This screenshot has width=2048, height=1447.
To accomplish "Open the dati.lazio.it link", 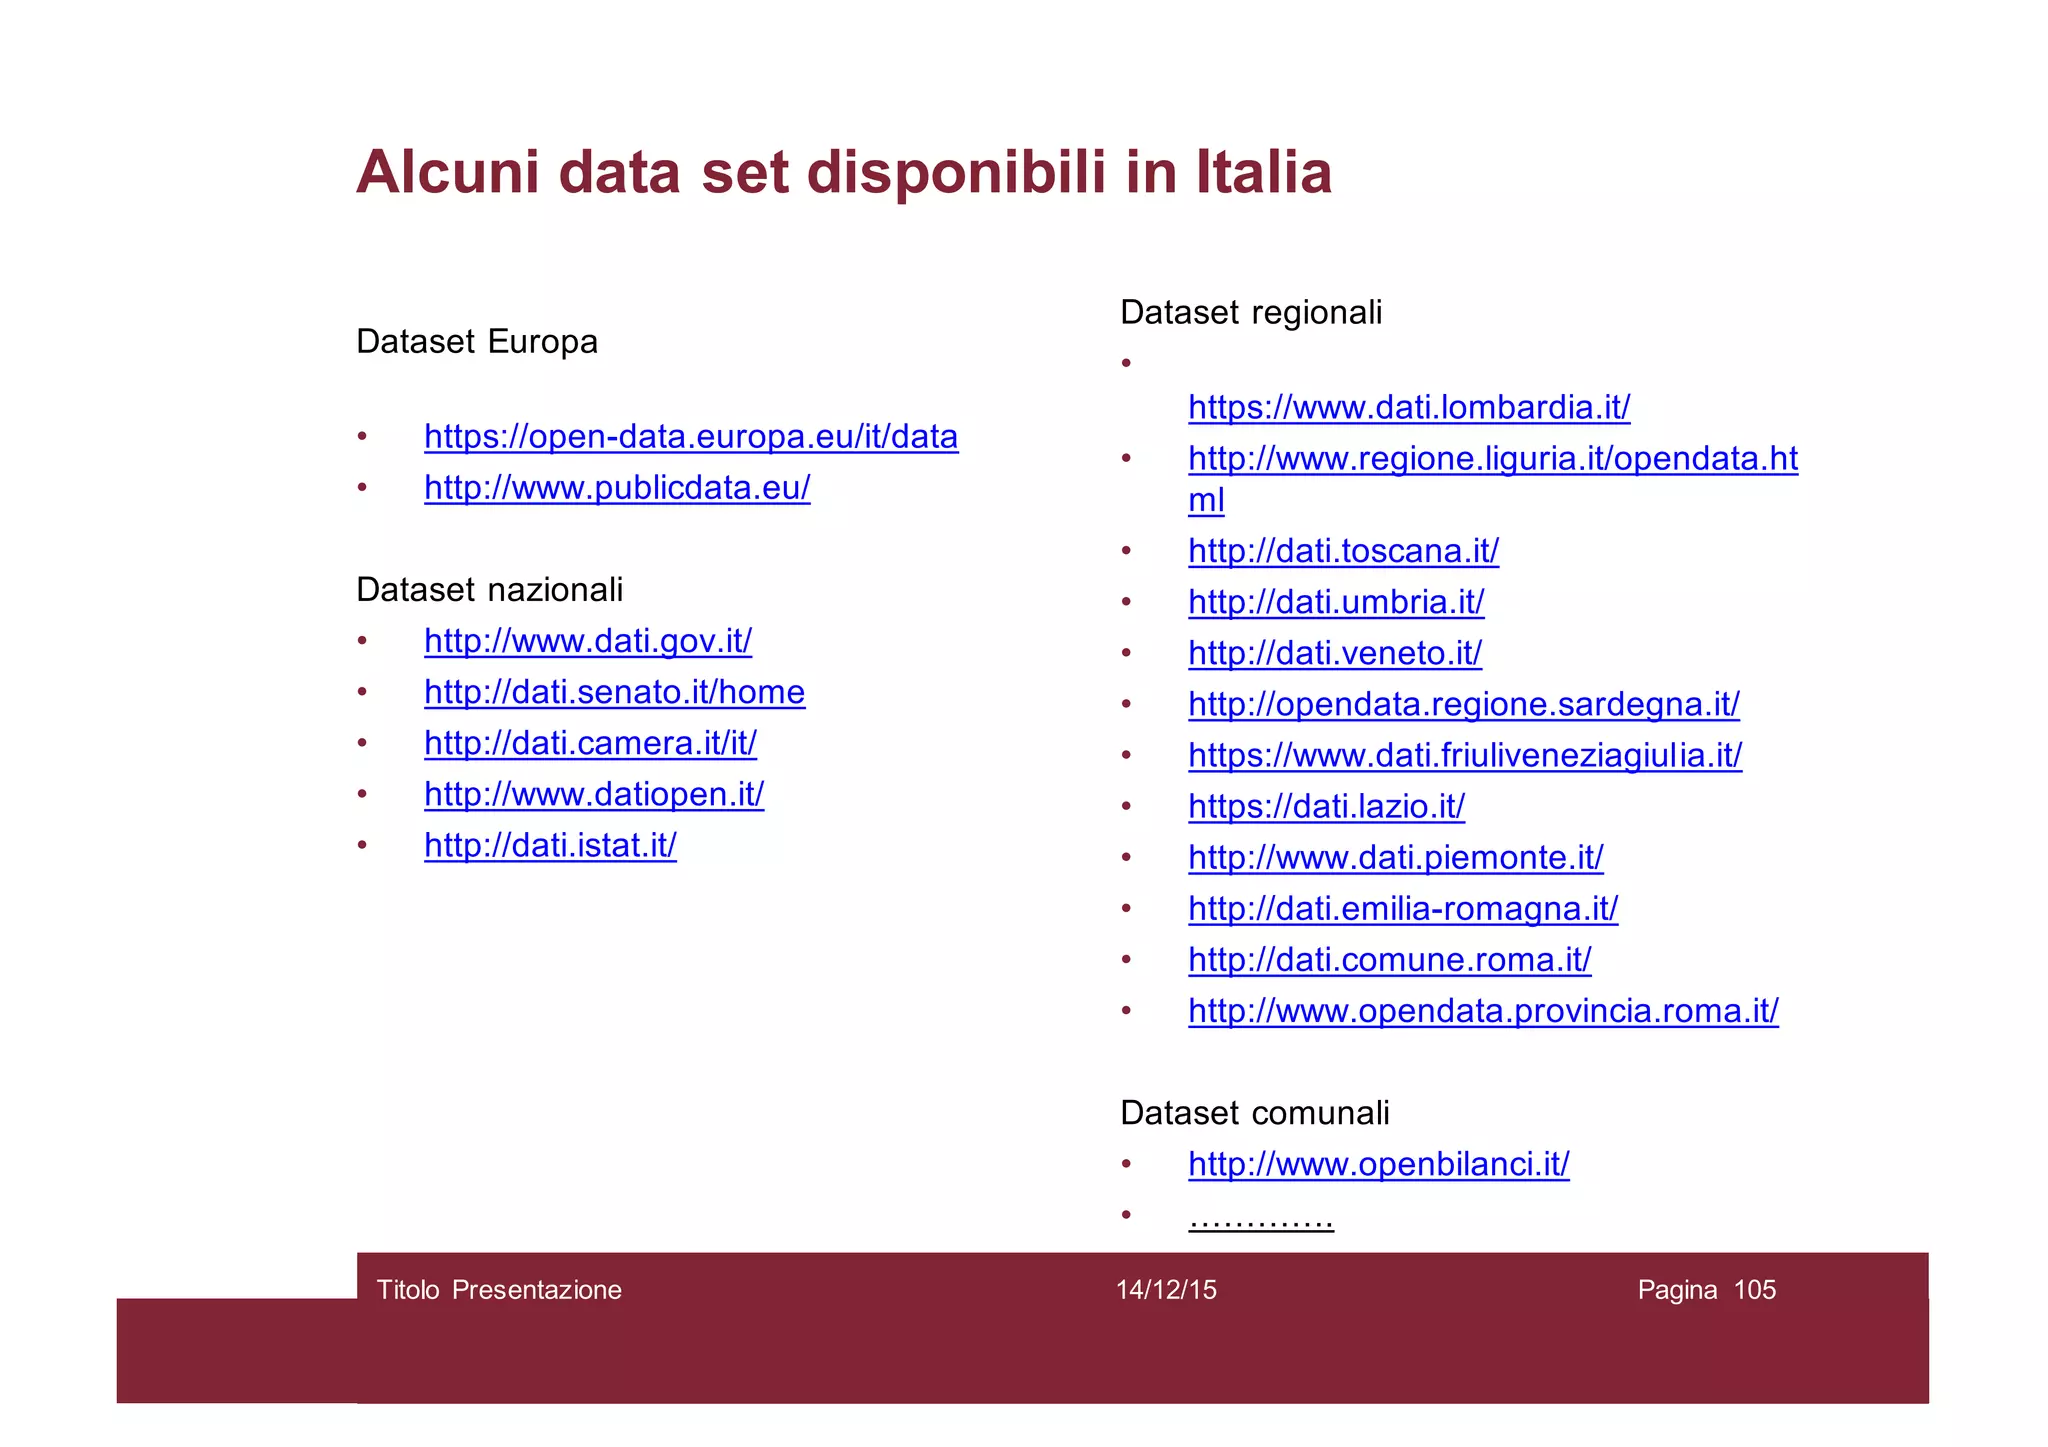I will 1326,806.
